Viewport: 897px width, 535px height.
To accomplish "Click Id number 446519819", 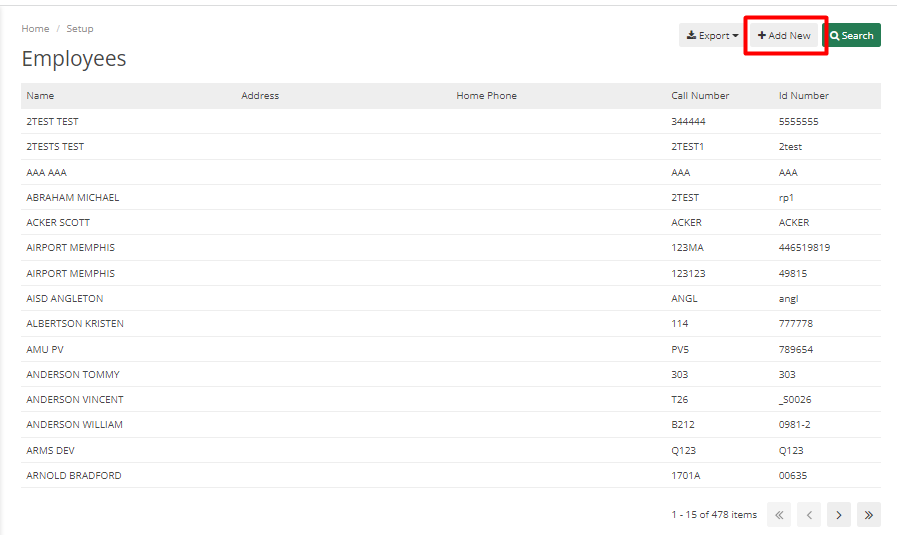I will tap(804, 248).
